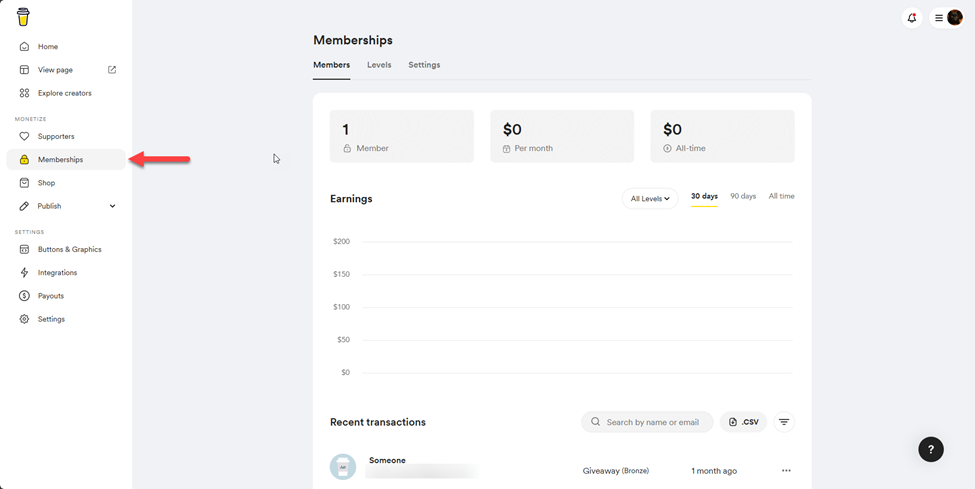Open Someone's member avatar thumbnail
The height and width of the screenshot is (489, 975).
pos(343,467)
